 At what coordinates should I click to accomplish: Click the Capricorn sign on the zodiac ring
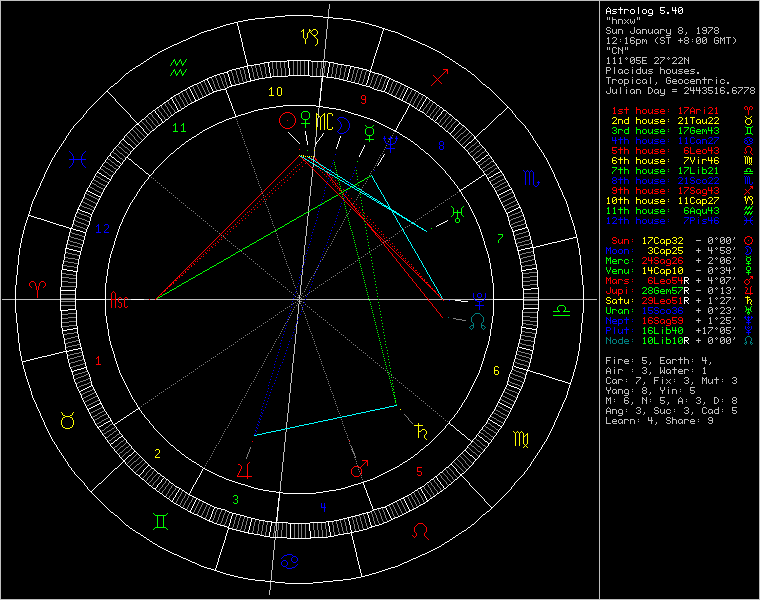tap(310, 36)
